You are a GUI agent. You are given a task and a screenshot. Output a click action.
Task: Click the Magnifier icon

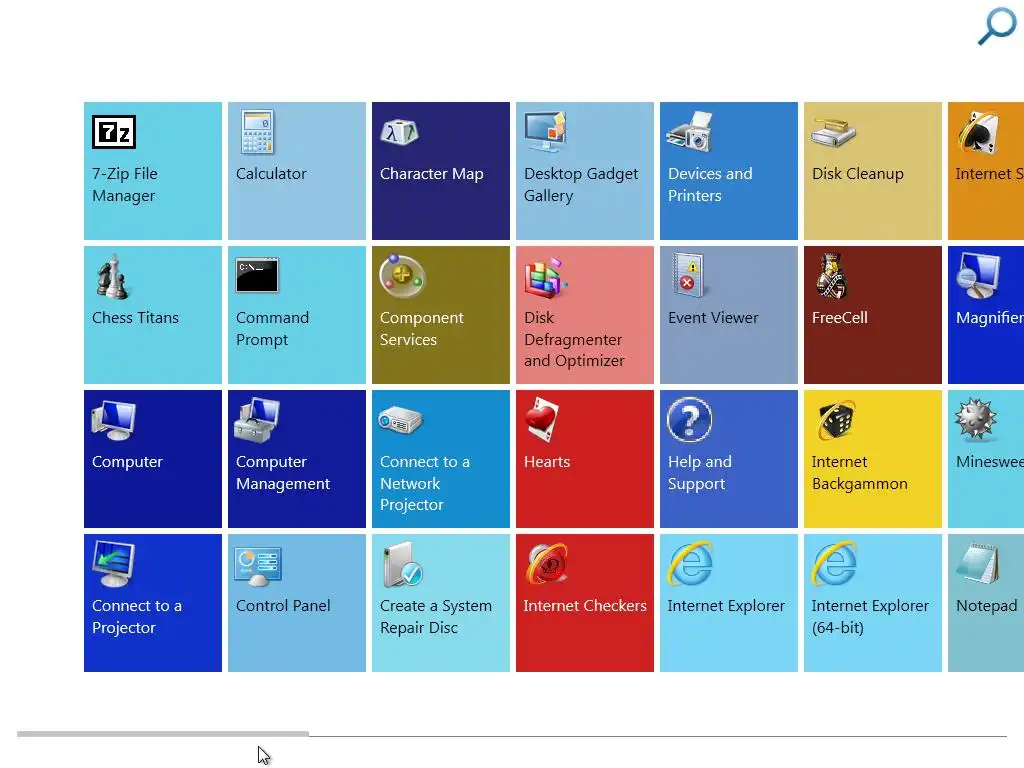coord(978,276)
